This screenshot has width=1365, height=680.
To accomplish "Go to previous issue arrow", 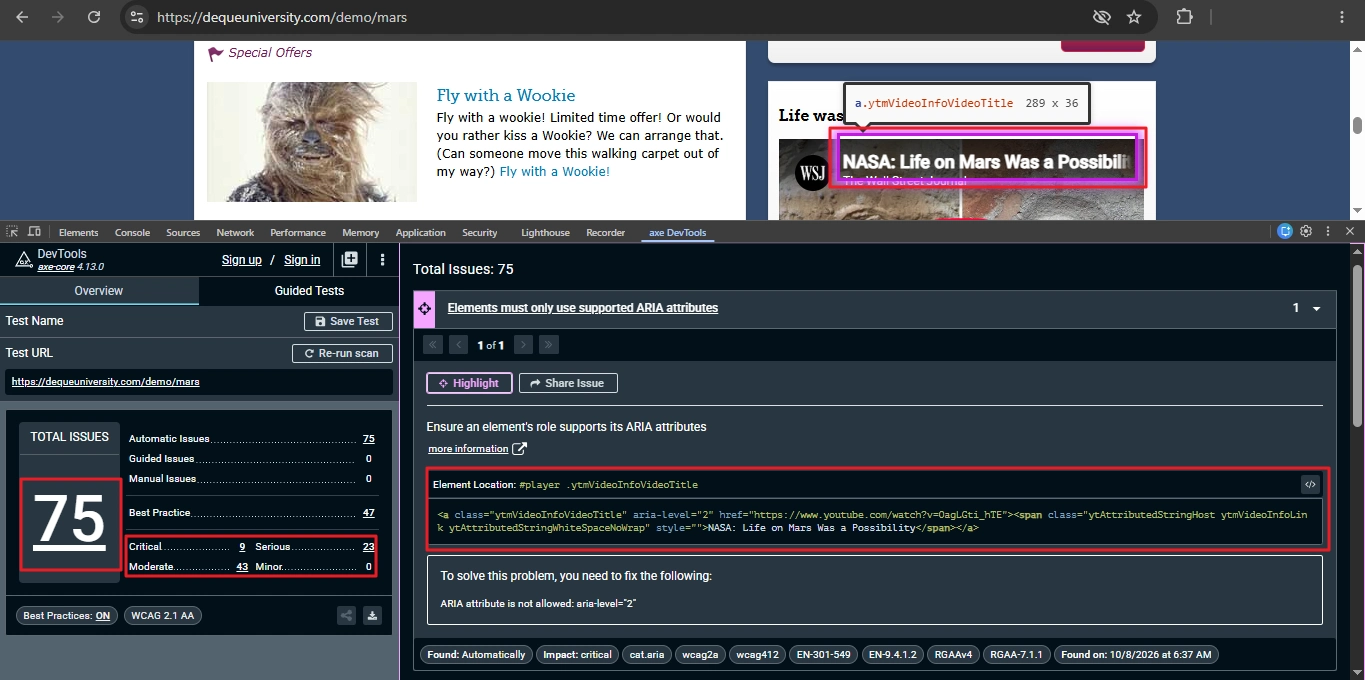I will click(458, 345).
